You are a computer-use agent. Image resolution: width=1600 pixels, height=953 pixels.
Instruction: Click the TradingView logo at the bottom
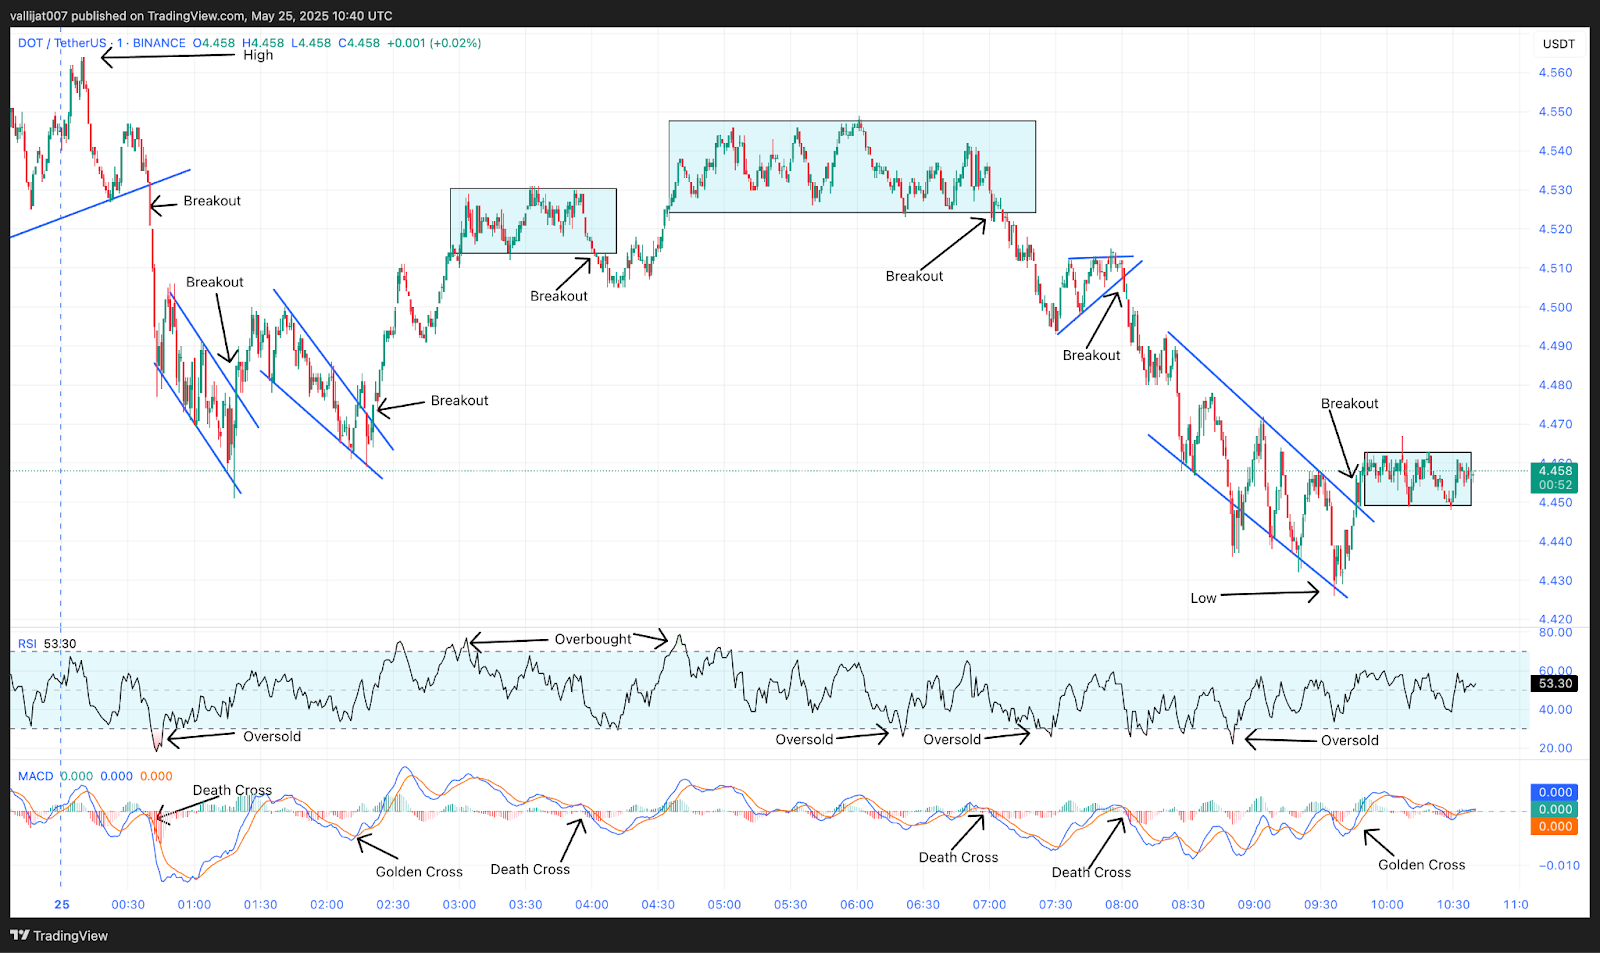(x=59, y=936)
